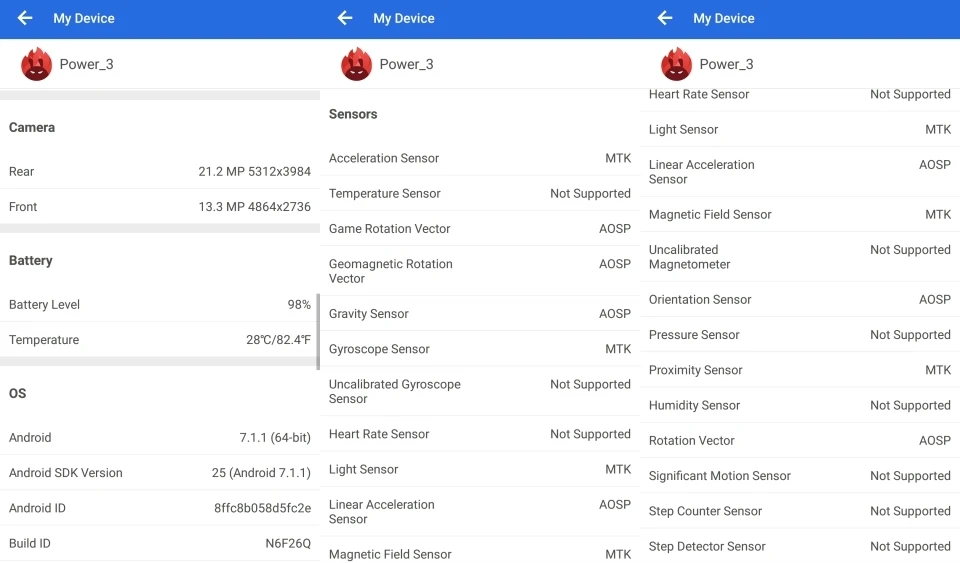
Task: Select the Rear camera 21.2 MP row
Action: click(x=160, y=171)
